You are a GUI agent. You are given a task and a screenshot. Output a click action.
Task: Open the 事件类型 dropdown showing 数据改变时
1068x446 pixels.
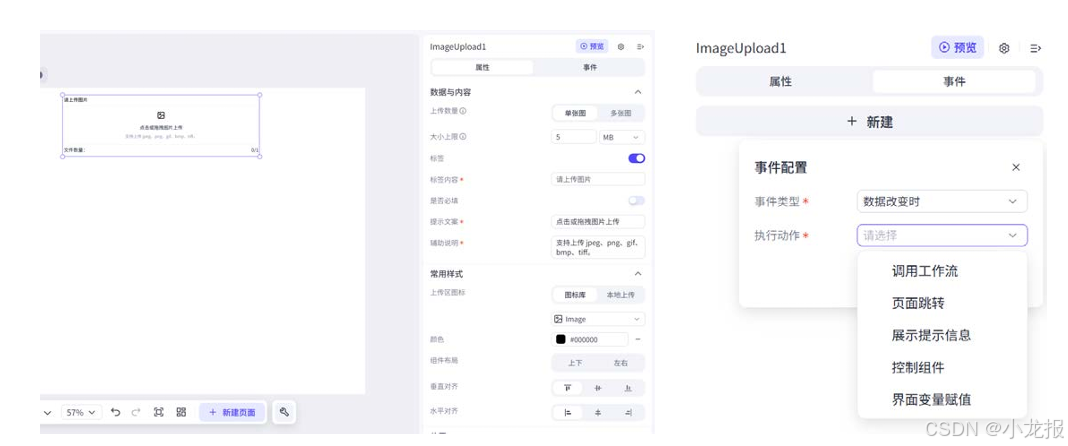(x=942, y=202)
